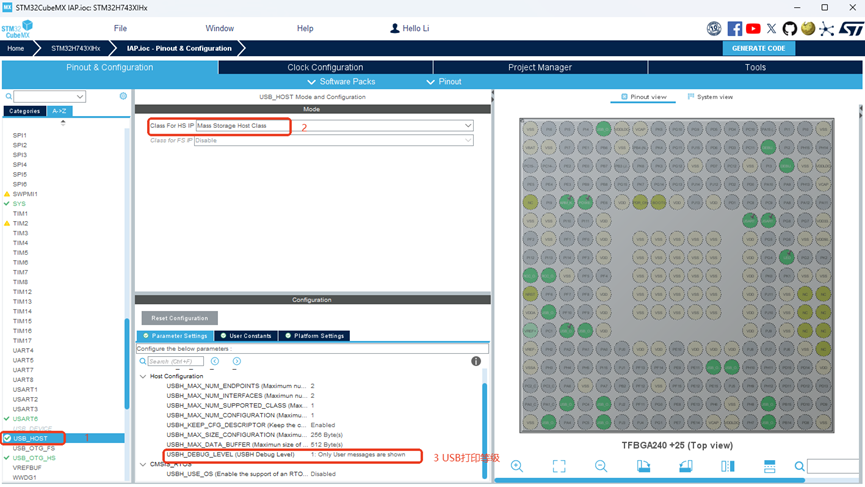Open the Parameter Settings tab

(x=175, y=335)
